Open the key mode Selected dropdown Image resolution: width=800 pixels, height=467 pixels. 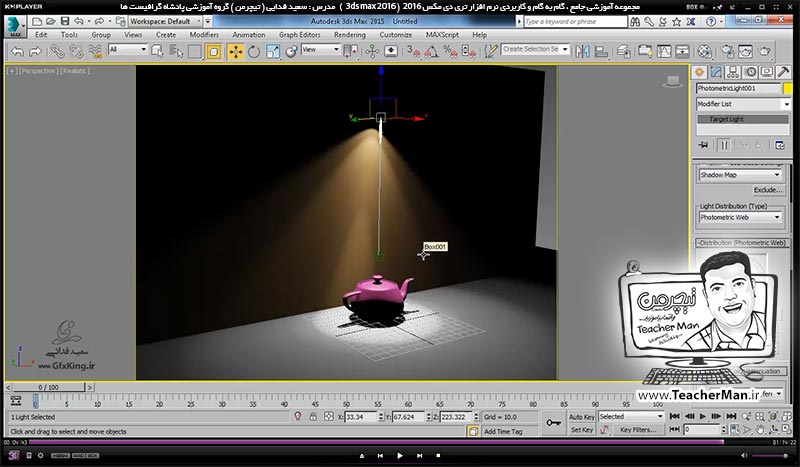tap(631, 416)
